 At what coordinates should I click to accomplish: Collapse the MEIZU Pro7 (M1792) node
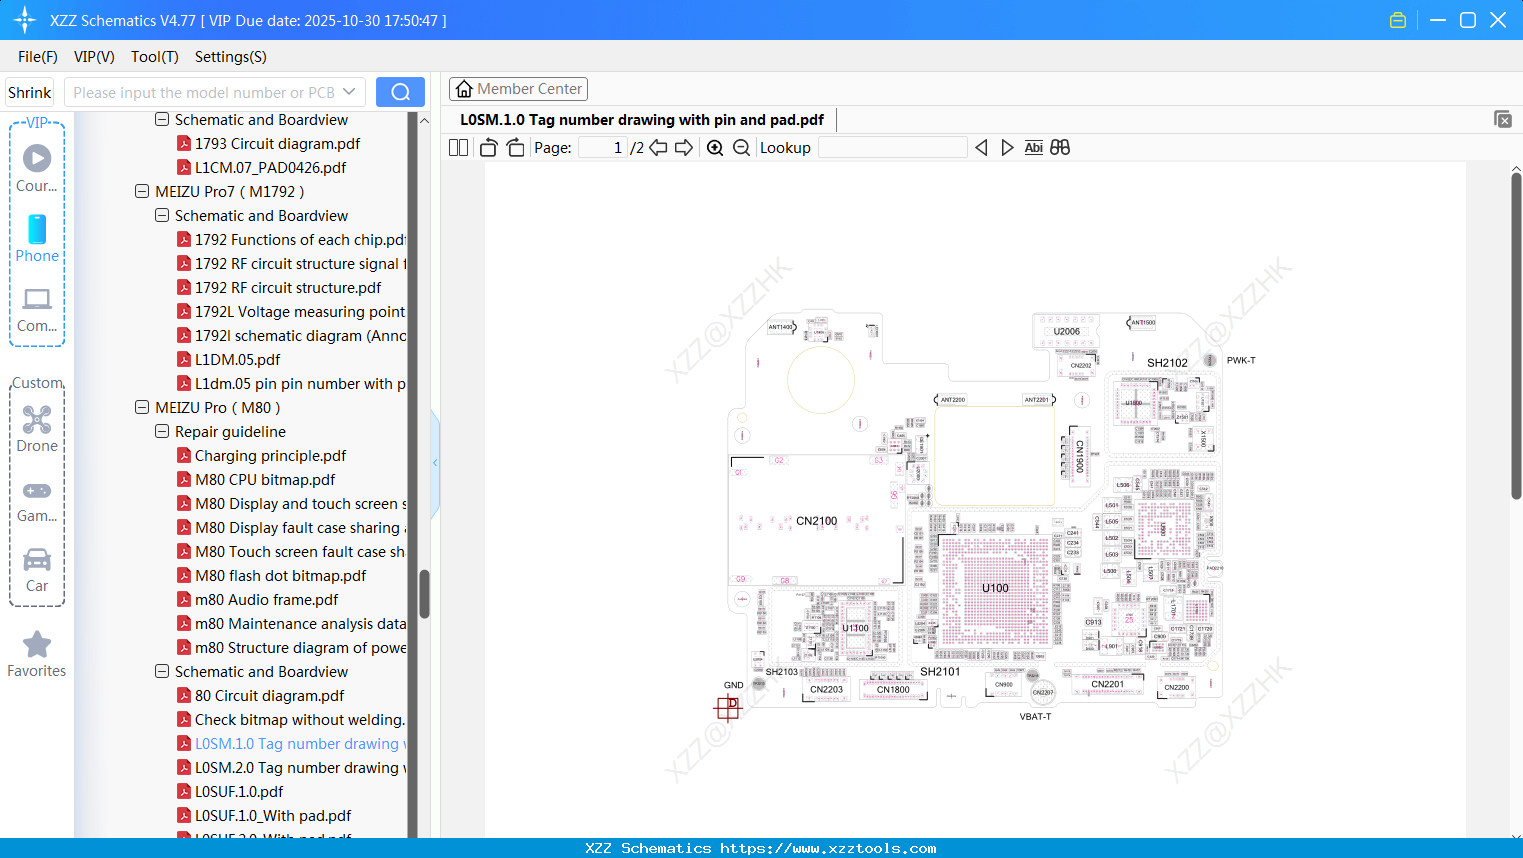[142, 191]
